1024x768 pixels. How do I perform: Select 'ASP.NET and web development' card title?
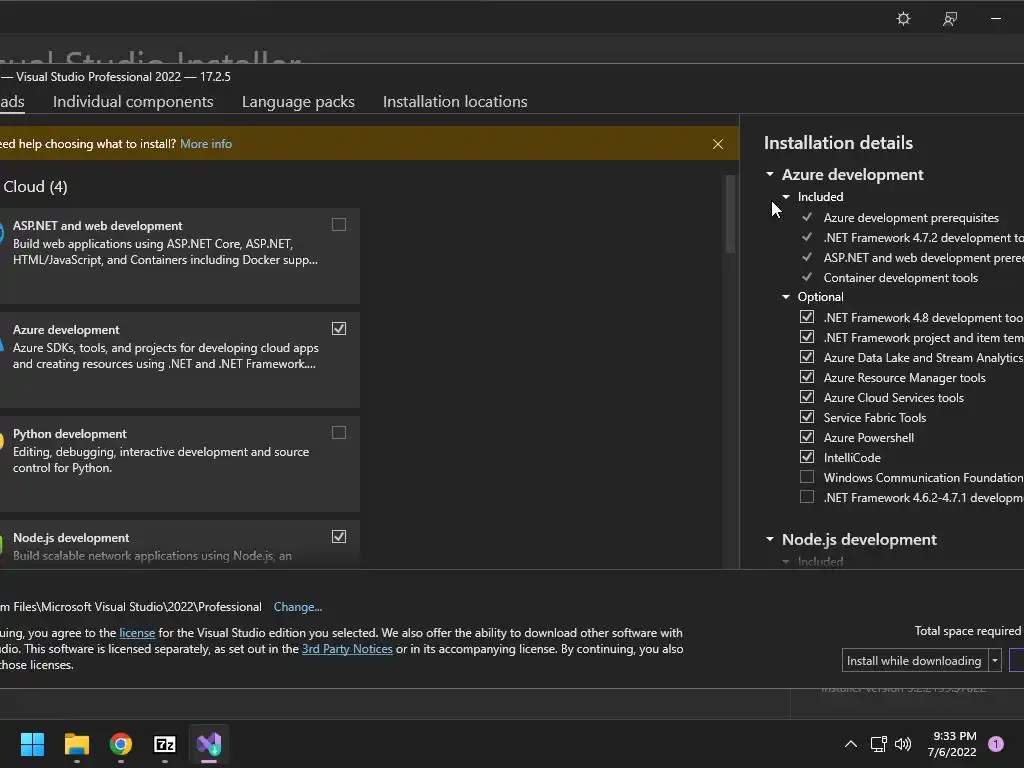[97, 226]
